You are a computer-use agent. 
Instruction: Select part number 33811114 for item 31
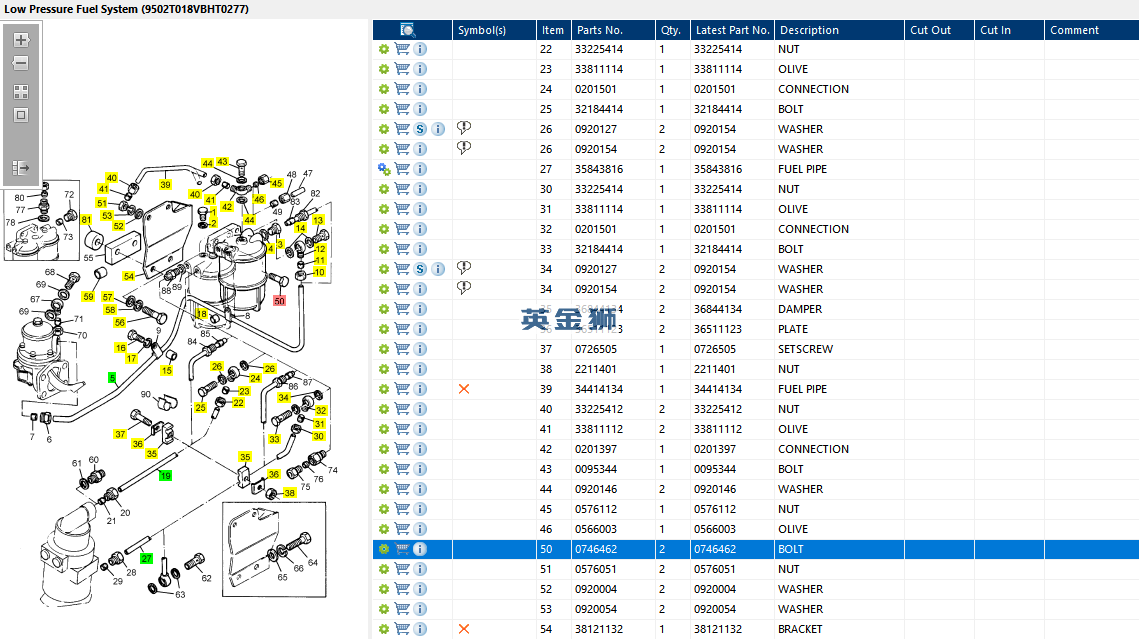point(599,209)
